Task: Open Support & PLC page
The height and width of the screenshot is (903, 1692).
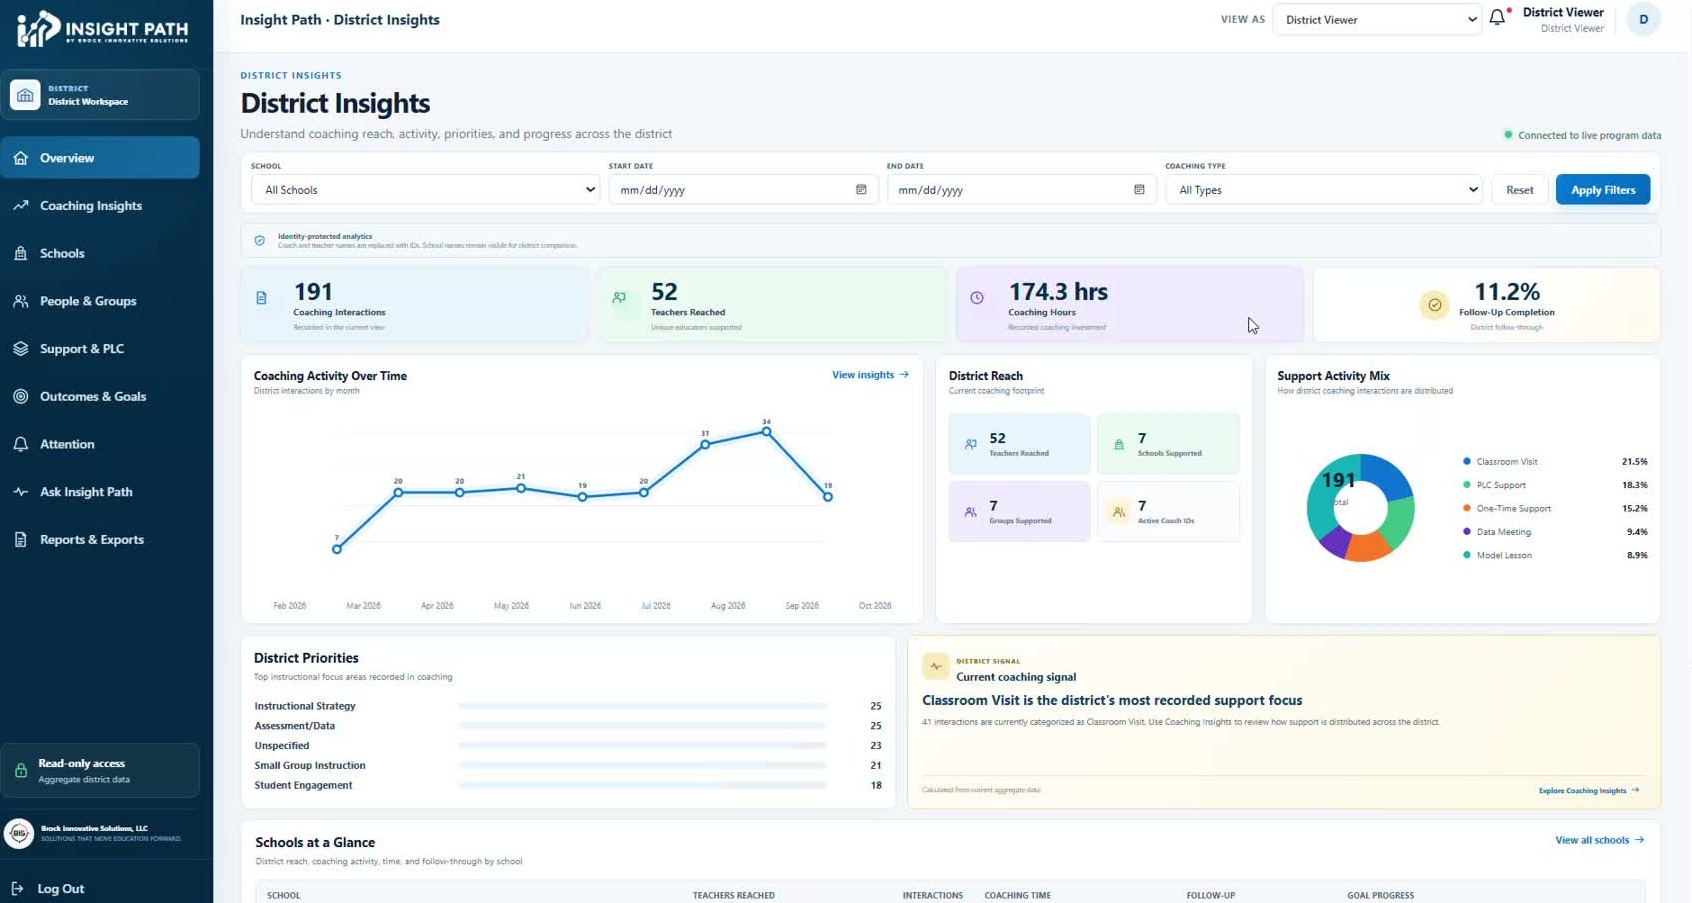Action: [x=100, y=349]
